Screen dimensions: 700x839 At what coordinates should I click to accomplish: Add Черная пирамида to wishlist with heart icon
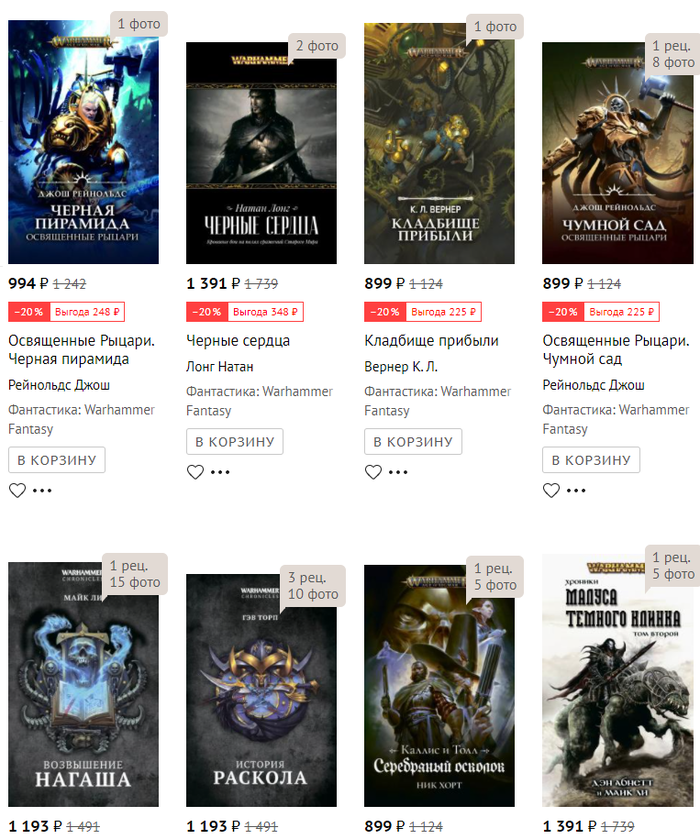point(17,490)
